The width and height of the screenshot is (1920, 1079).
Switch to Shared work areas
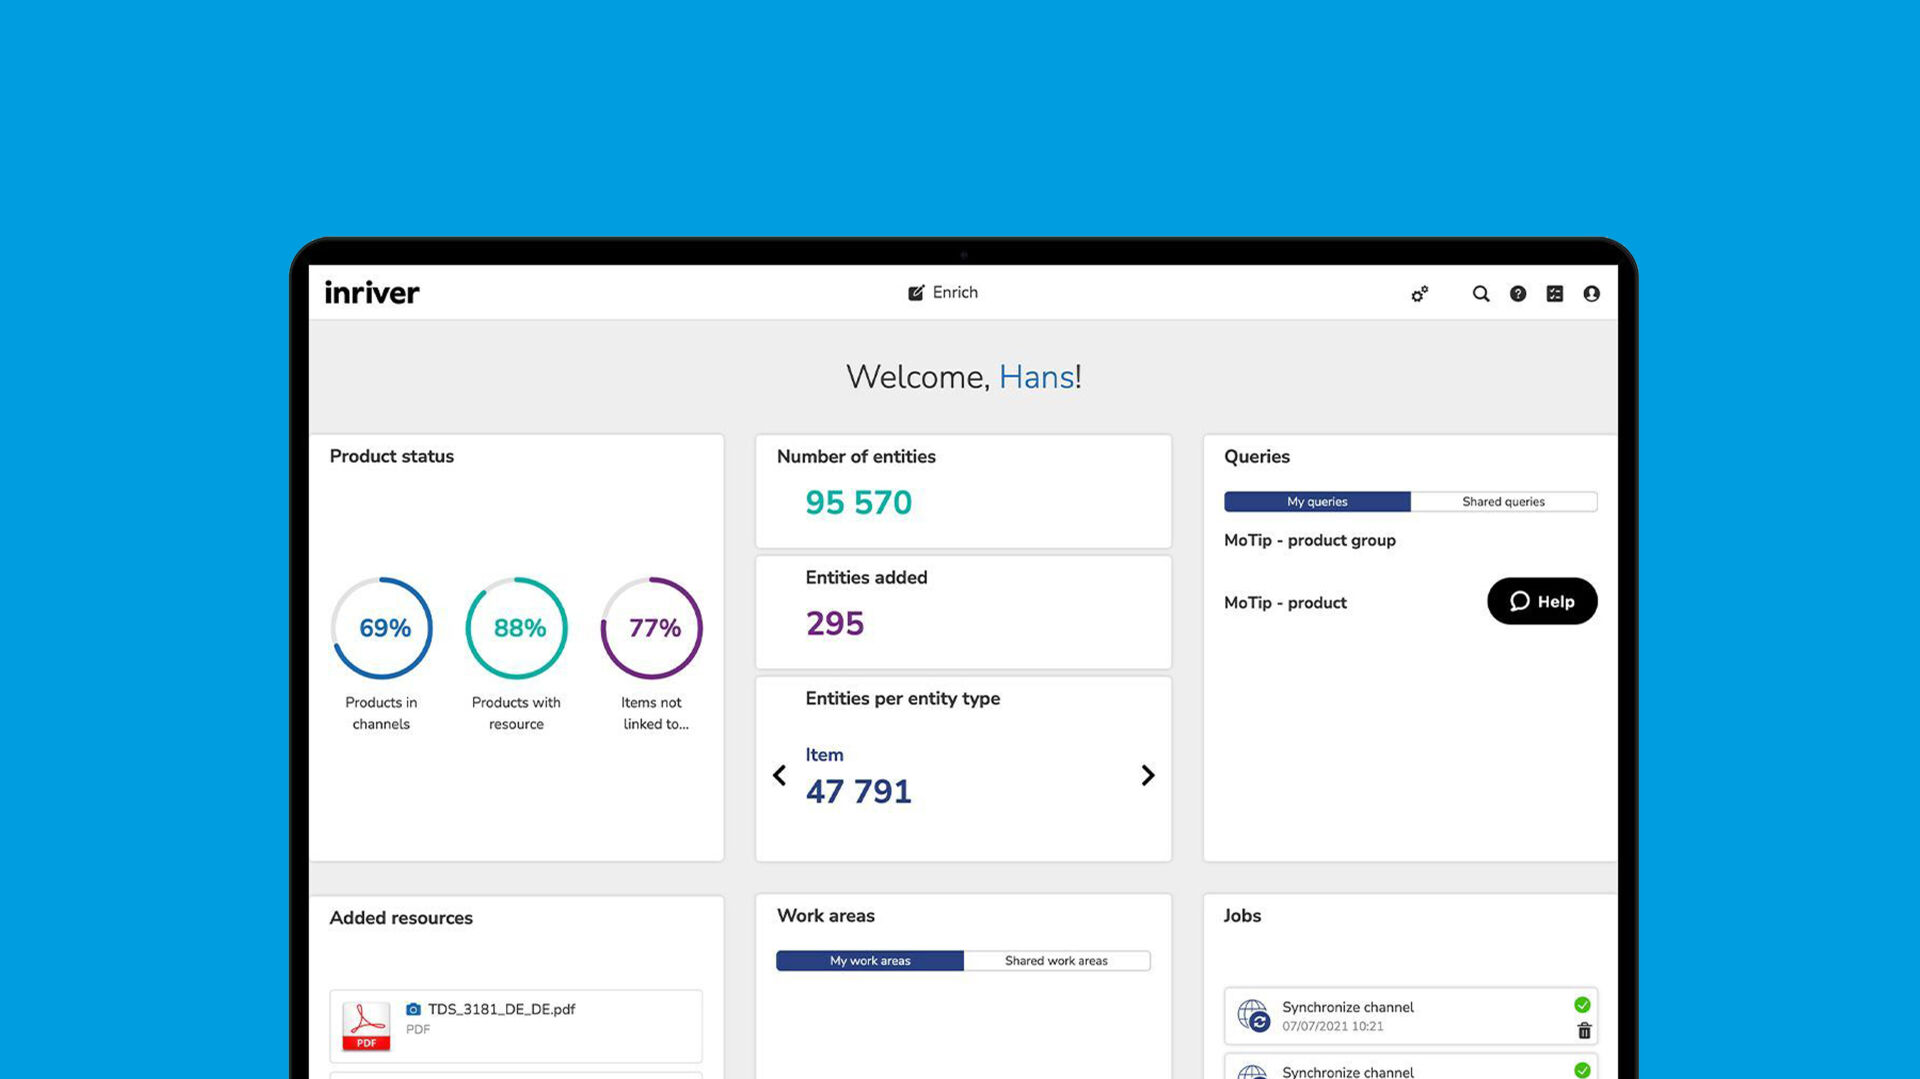pos(1056,961)
